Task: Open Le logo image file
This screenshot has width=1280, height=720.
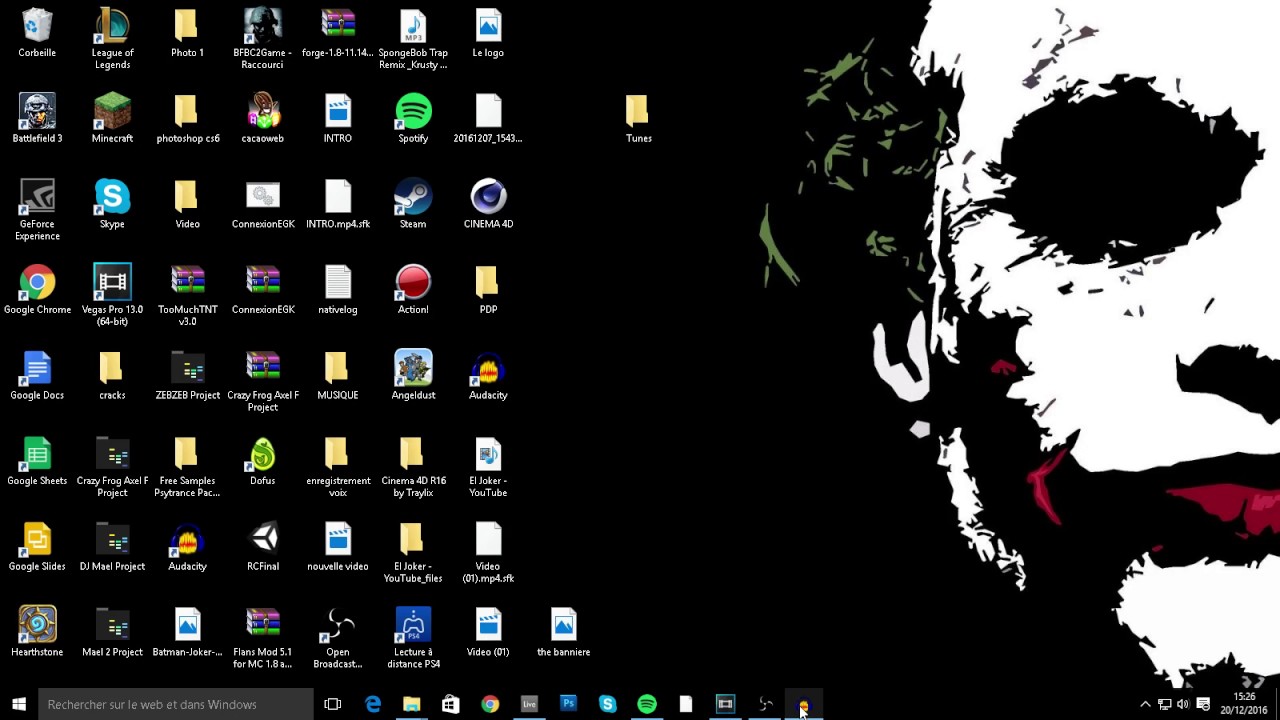Action: 488,33
